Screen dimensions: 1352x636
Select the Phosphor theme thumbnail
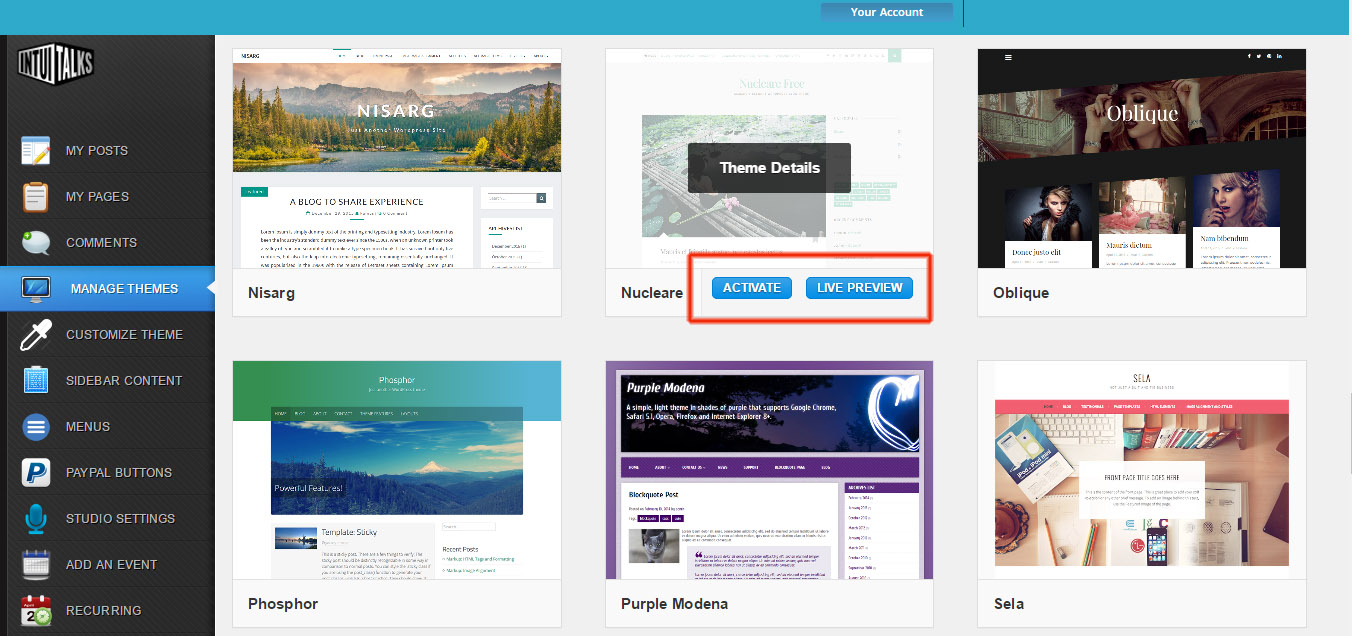tap(397, 470)
